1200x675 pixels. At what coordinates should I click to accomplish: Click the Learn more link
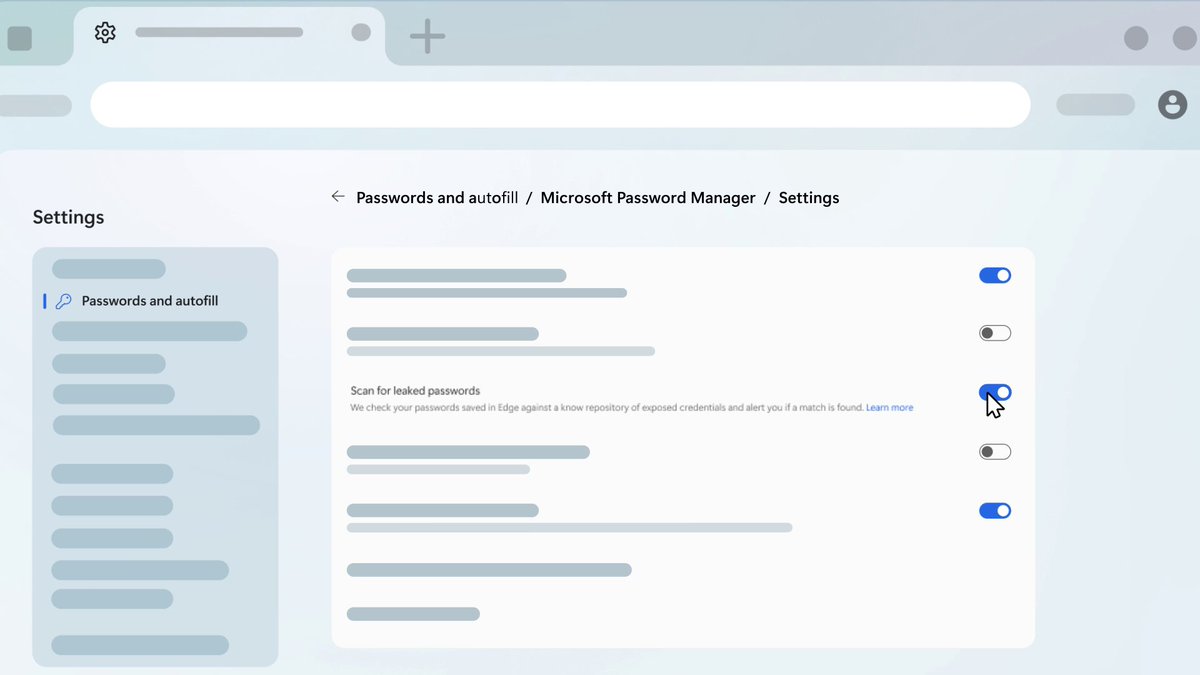[x=889, y=408]
